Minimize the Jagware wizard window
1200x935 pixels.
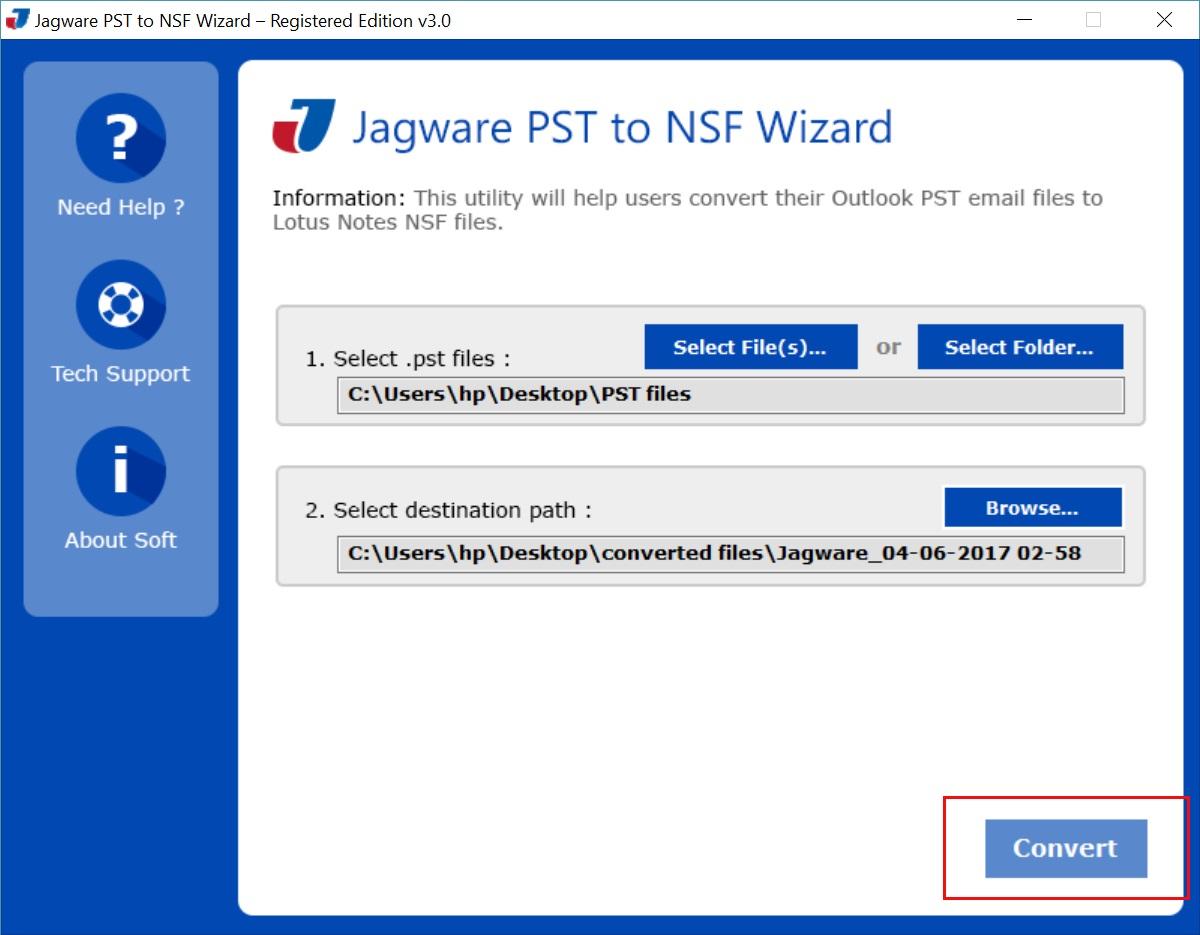click(1023, 19)
